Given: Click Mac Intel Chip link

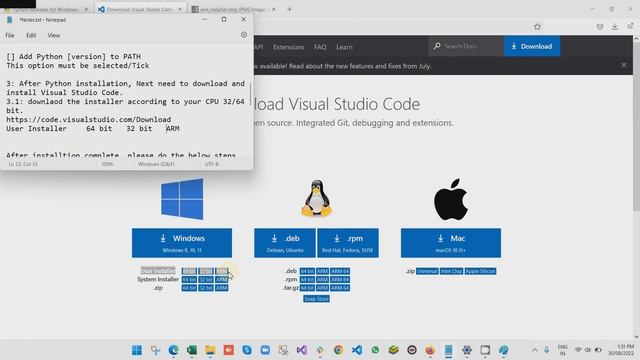Looking at the screenshot, I should coord(451,271).
